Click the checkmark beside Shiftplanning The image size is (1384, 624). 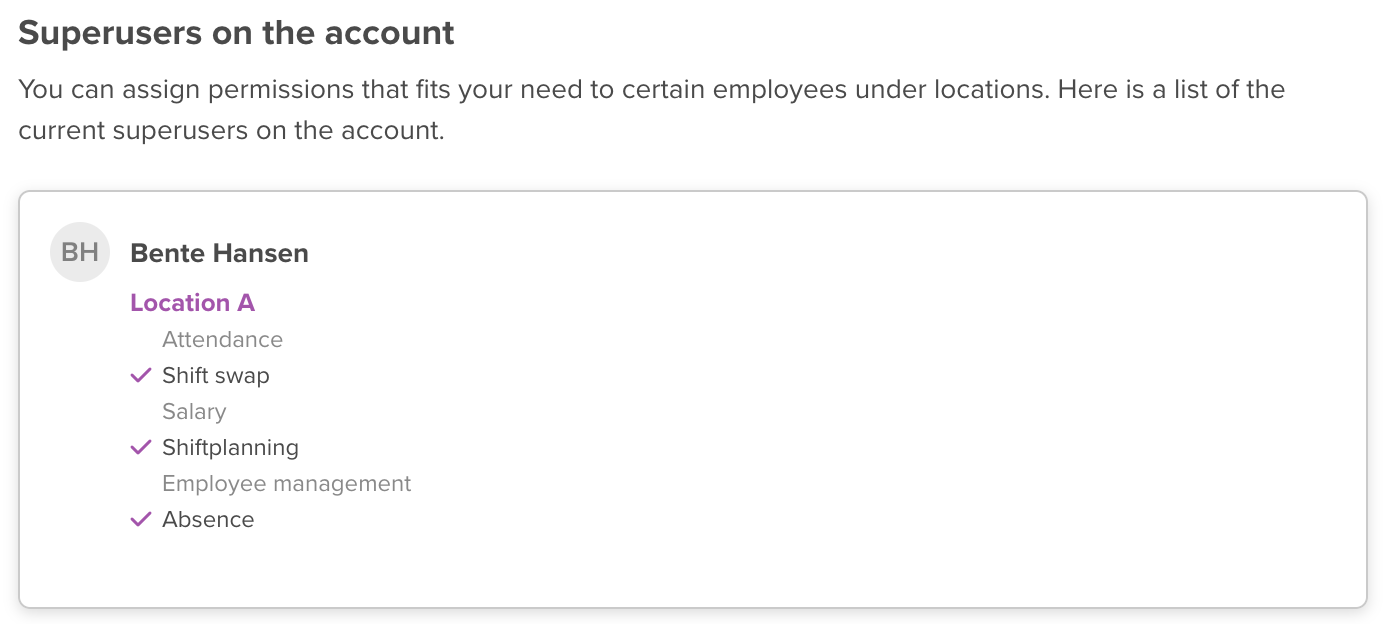point(141,448)
